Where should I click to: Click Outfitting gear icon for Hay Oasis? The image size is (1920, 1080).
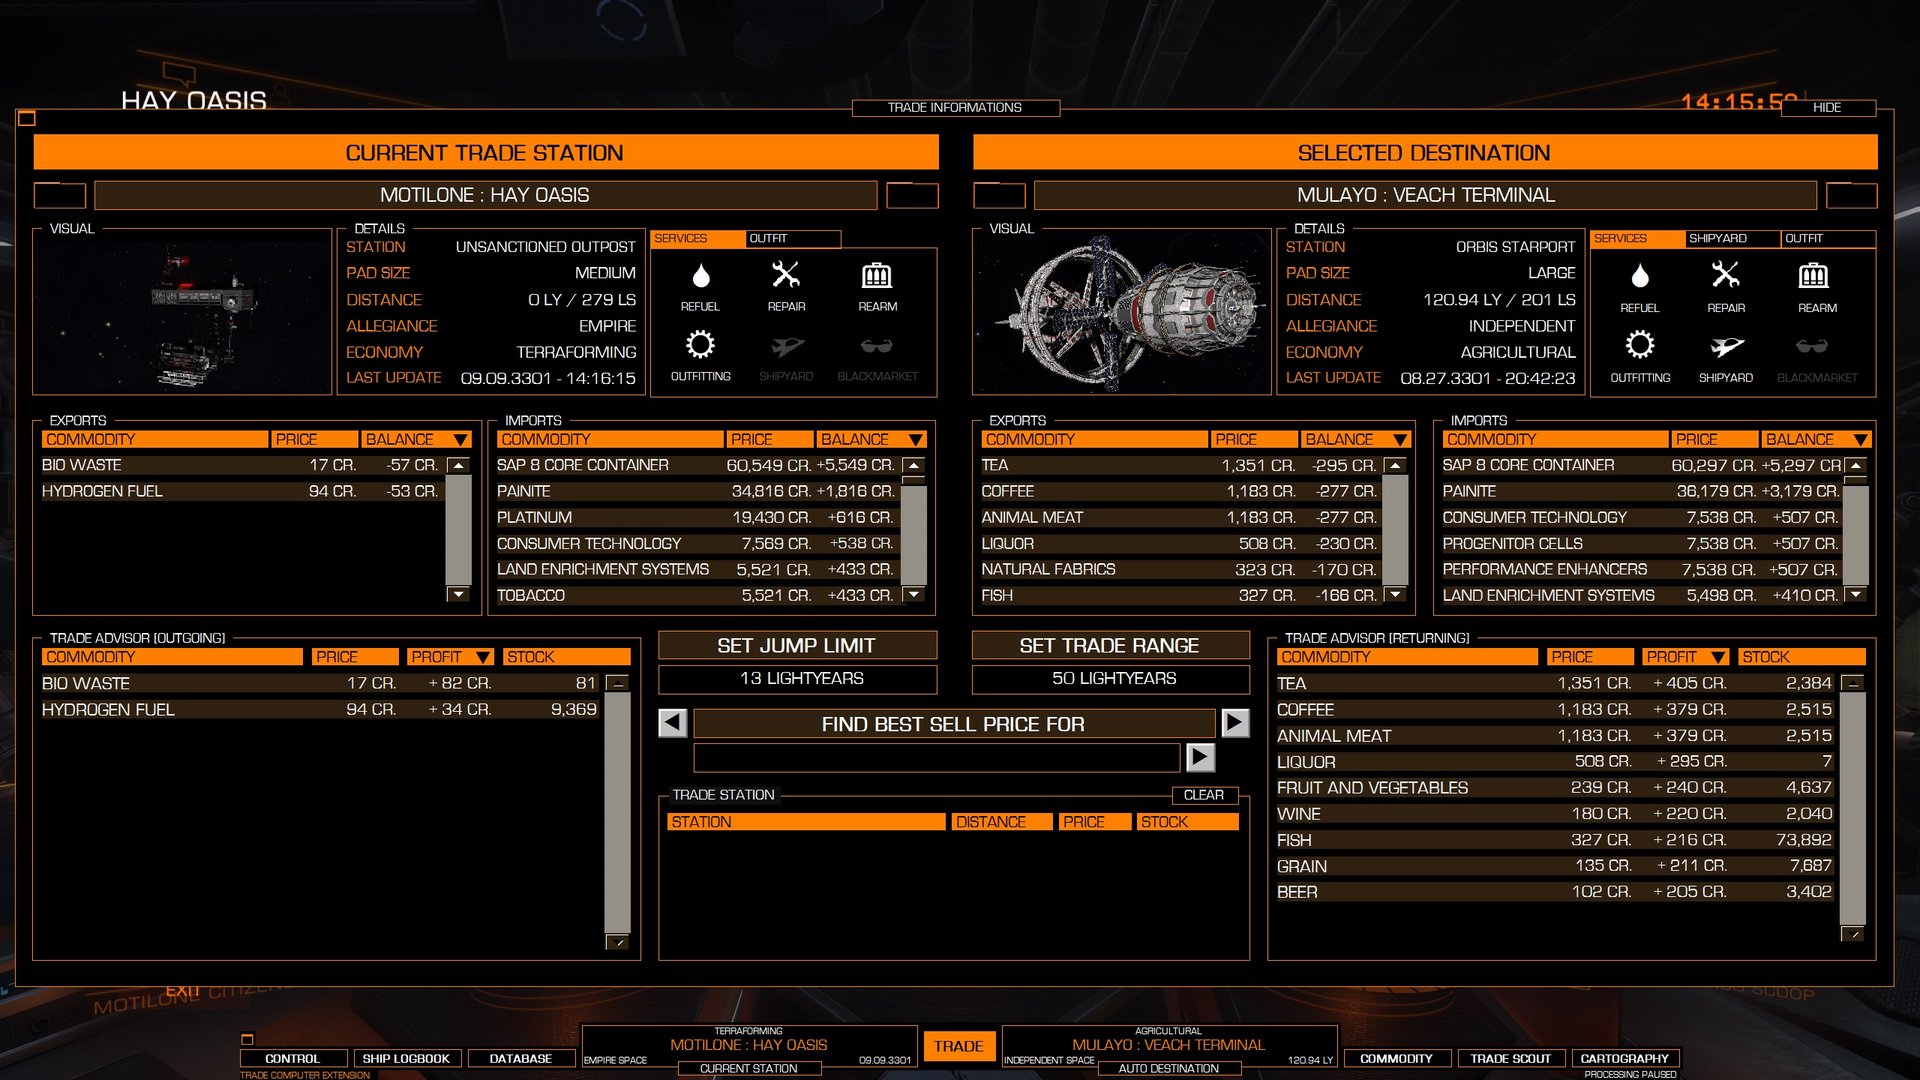[700, 345]
